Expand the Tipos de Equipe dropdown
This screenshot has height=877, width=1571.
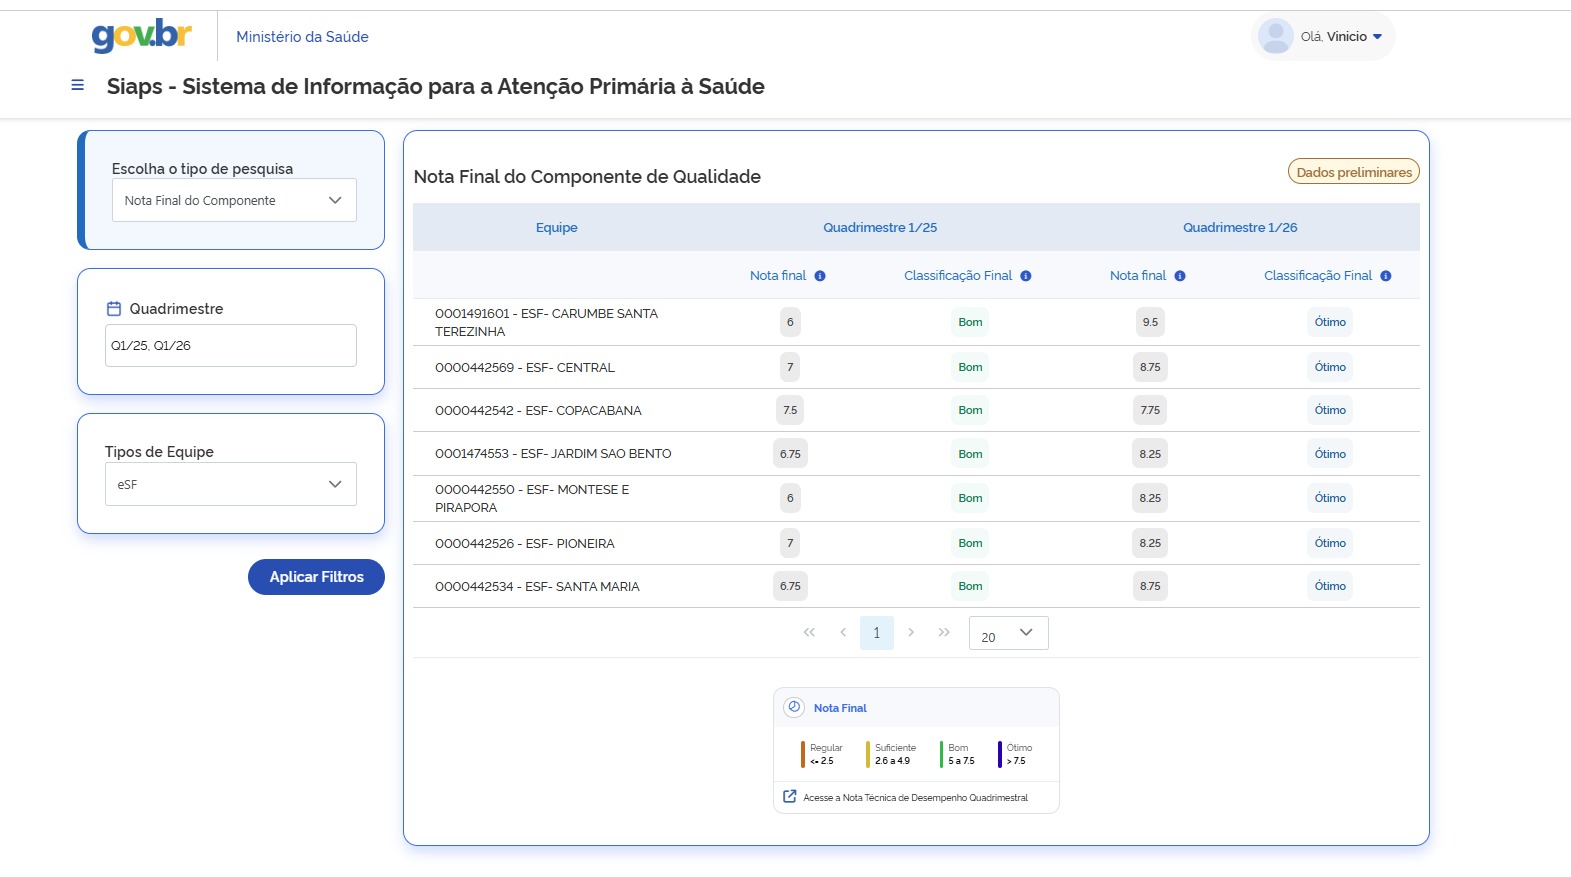231,484
